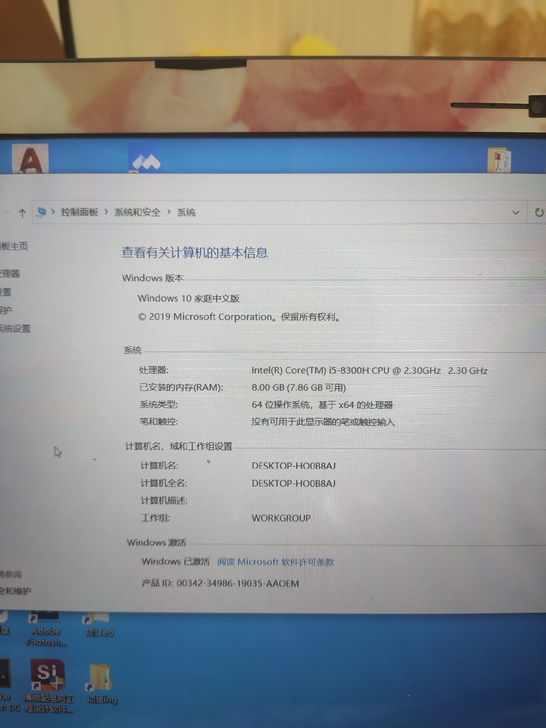
Task: Click the processor value Intel Core i5-8300H
Action: tap(369, 370)
